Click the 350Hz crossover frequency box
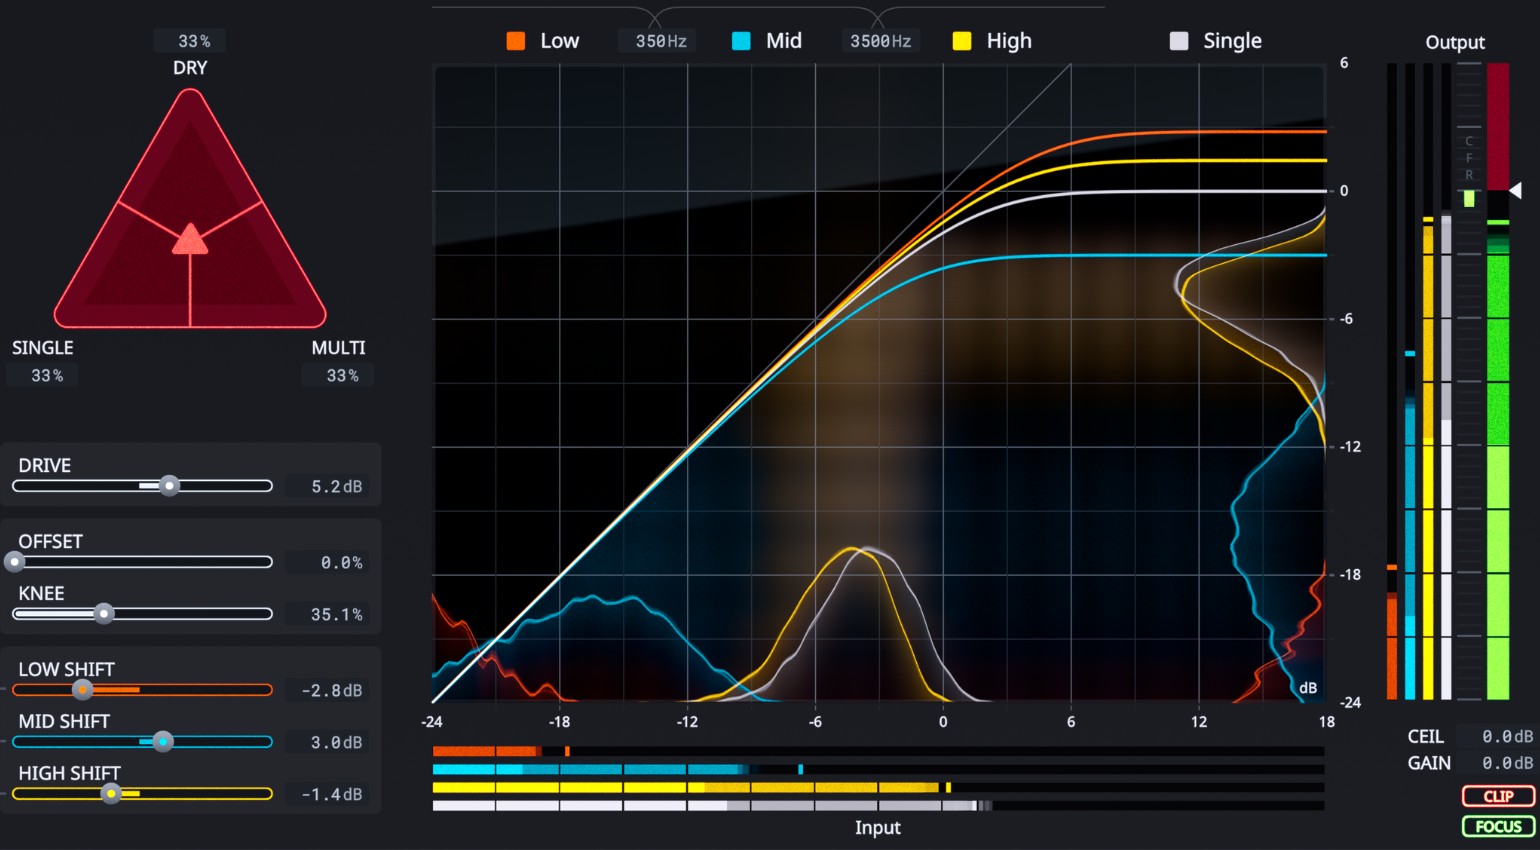This screenshot has height=850, width=1540. pyautogui.click(x=661, y=41)
